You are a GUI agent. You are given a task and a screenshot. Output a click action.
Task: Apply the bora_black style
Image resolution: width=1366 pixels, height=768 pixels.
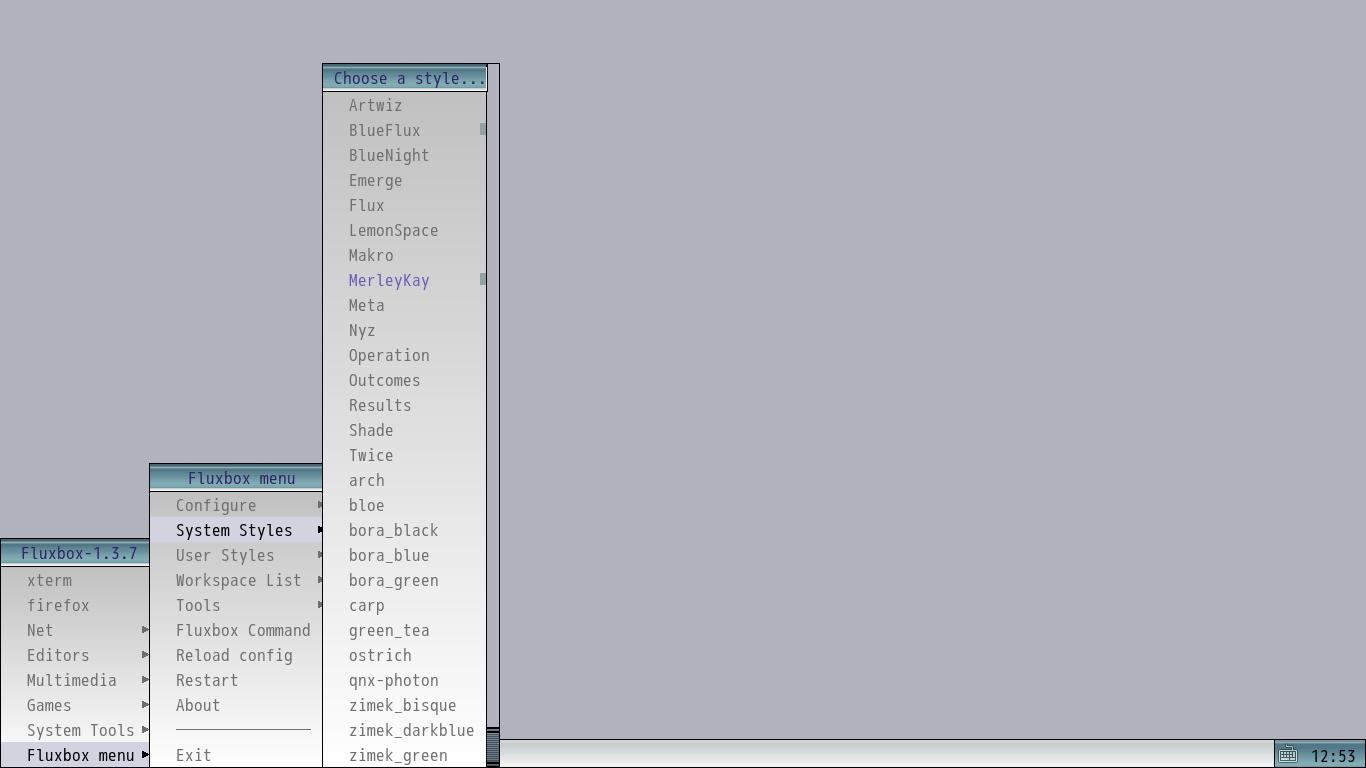pos(405,530)
